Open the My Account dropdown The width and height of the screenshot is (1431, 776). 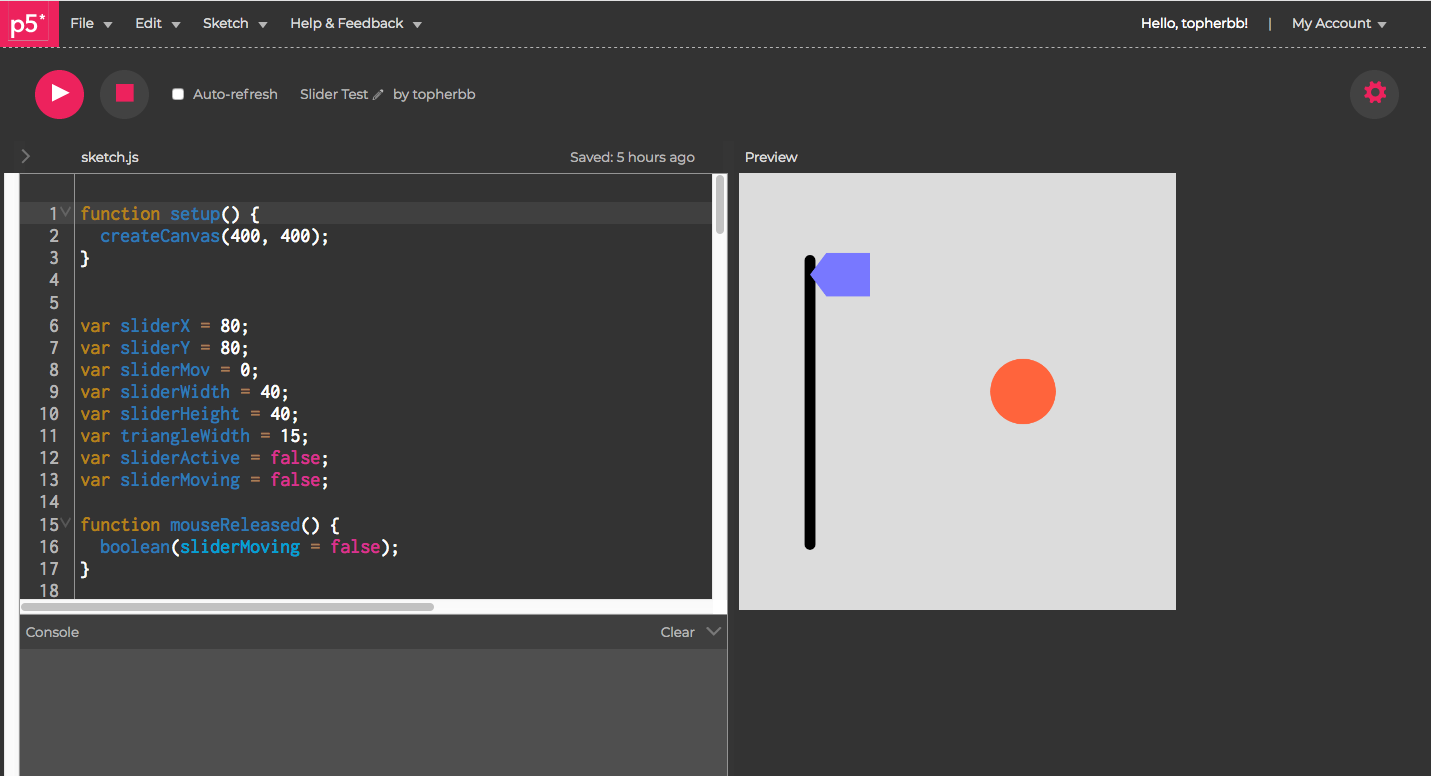point(1339,23)
